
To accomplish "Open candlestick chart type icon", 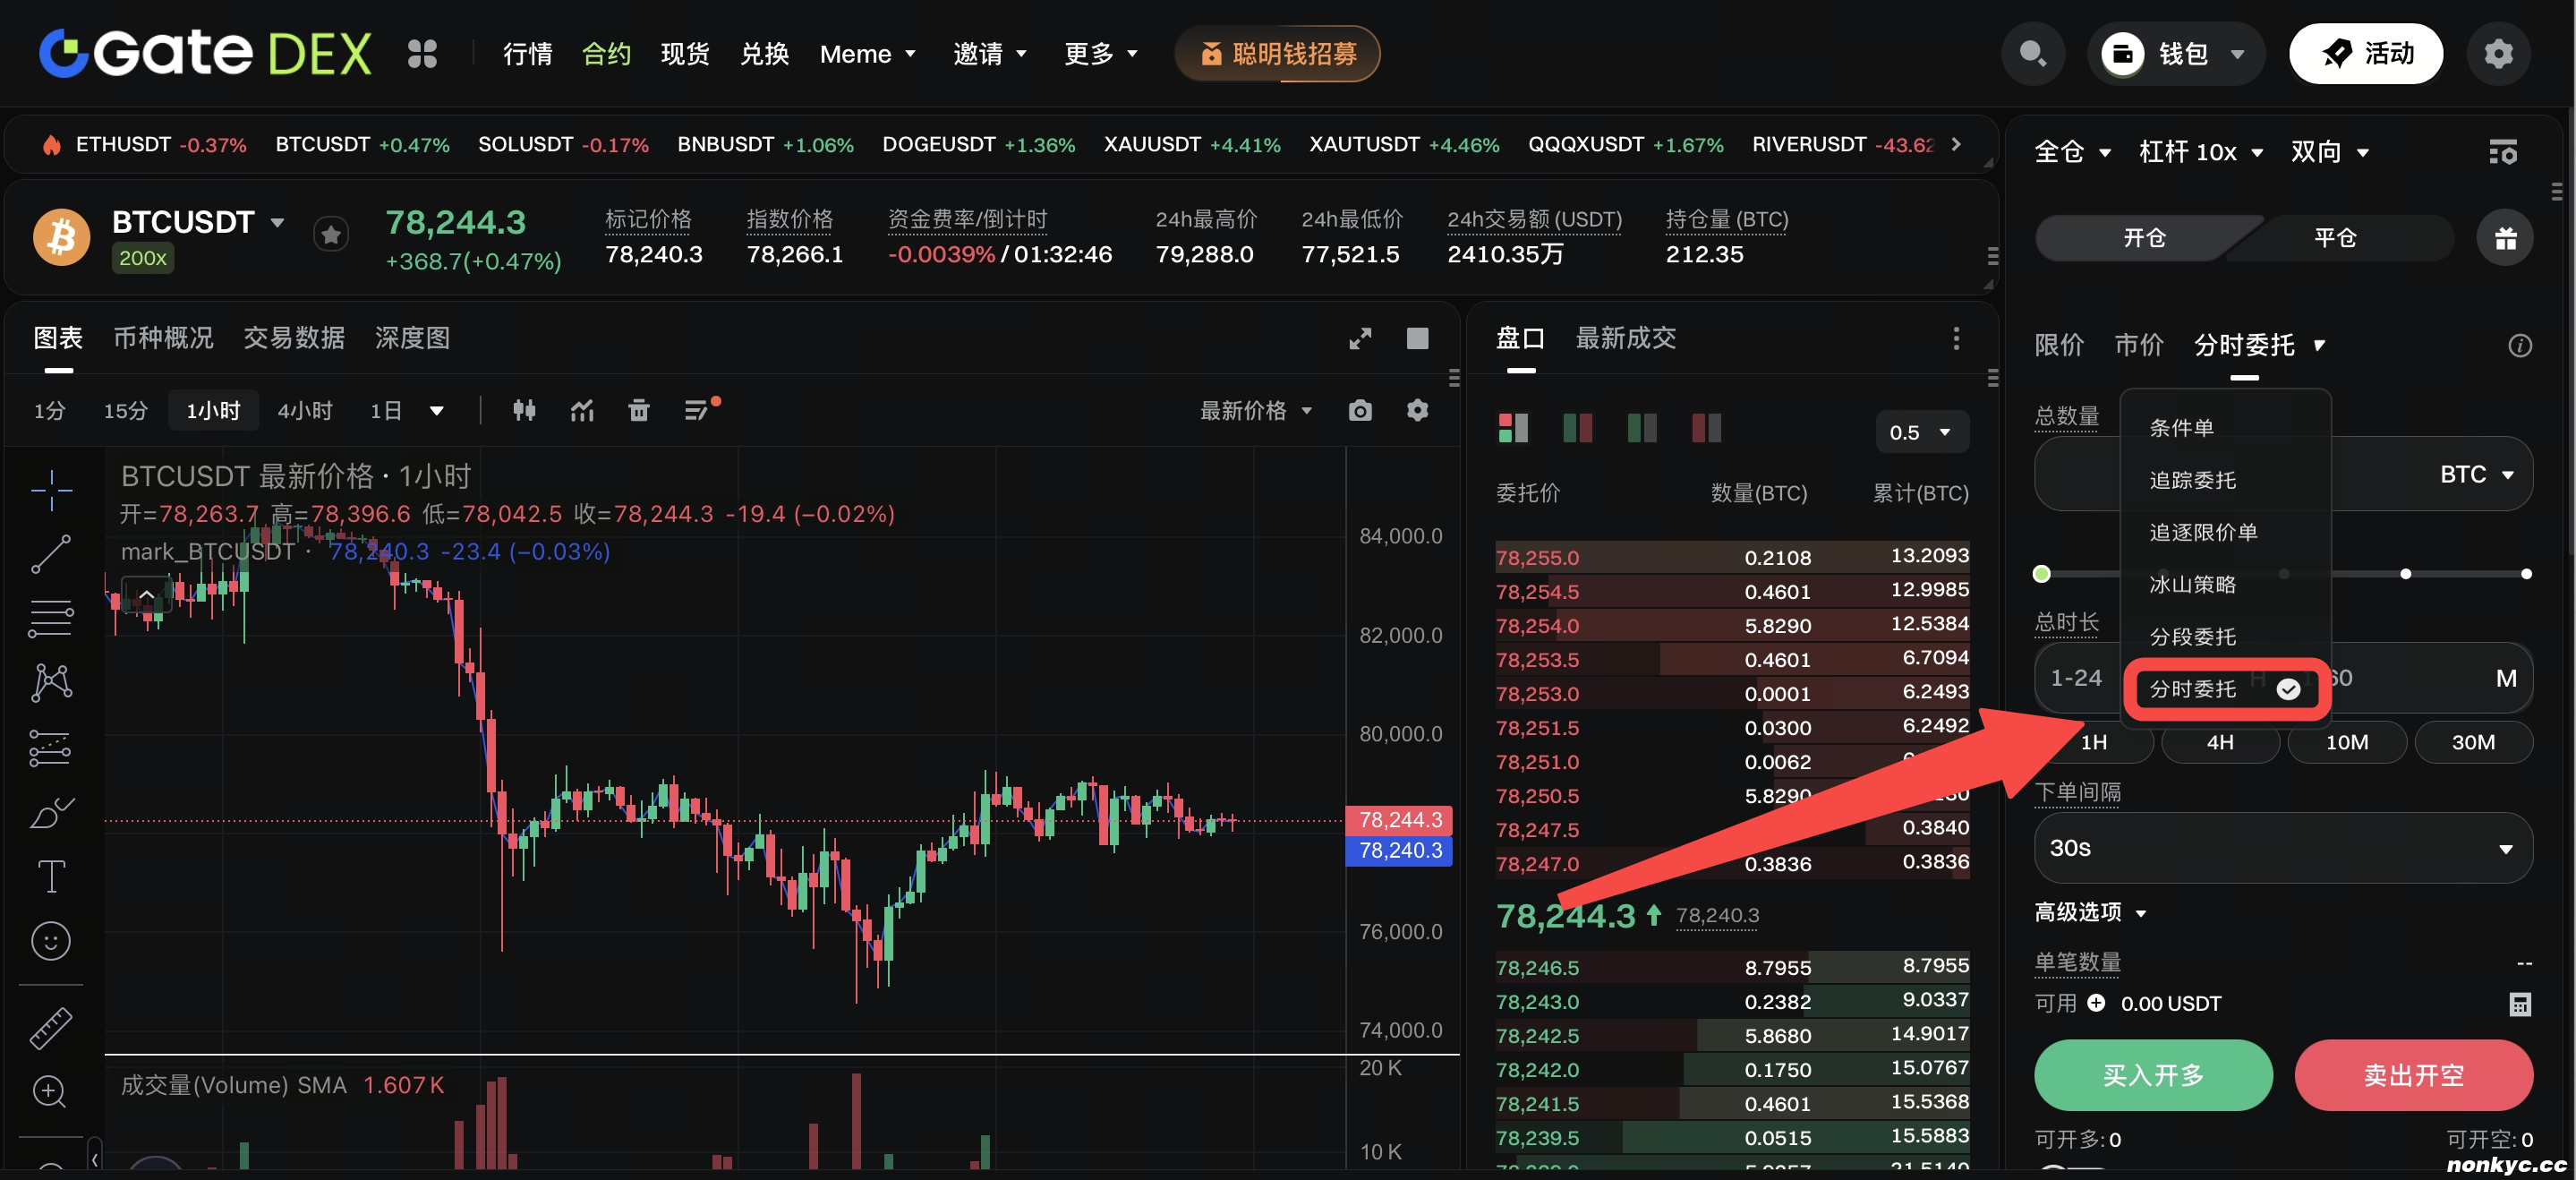I will pyautogui.click(x=524, y=410).
